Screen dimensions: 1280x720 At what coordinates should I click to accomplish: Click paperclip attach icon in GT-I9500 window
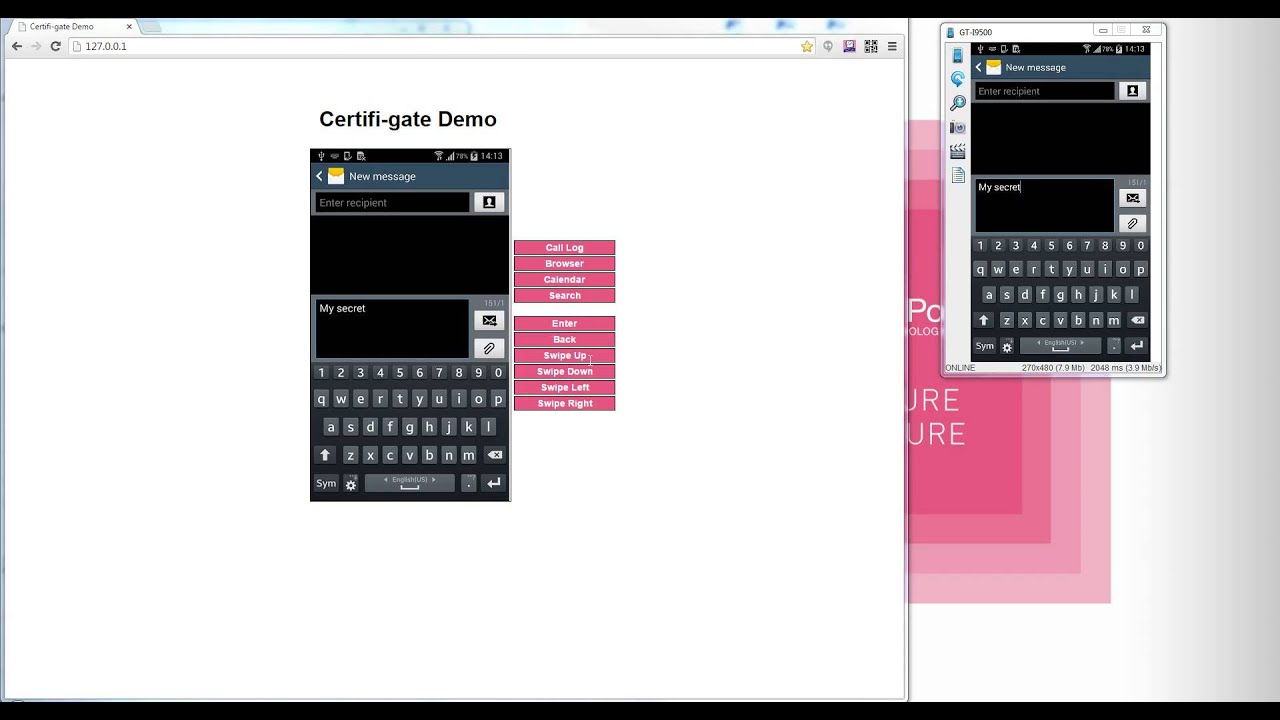point(1132,223)
